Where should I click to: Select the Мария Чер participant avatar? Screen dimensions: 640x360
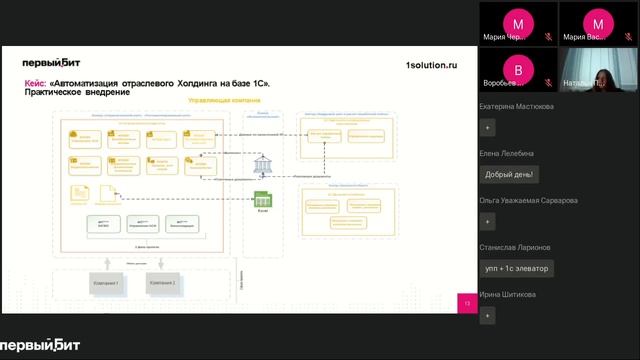[x=518, y=24]
